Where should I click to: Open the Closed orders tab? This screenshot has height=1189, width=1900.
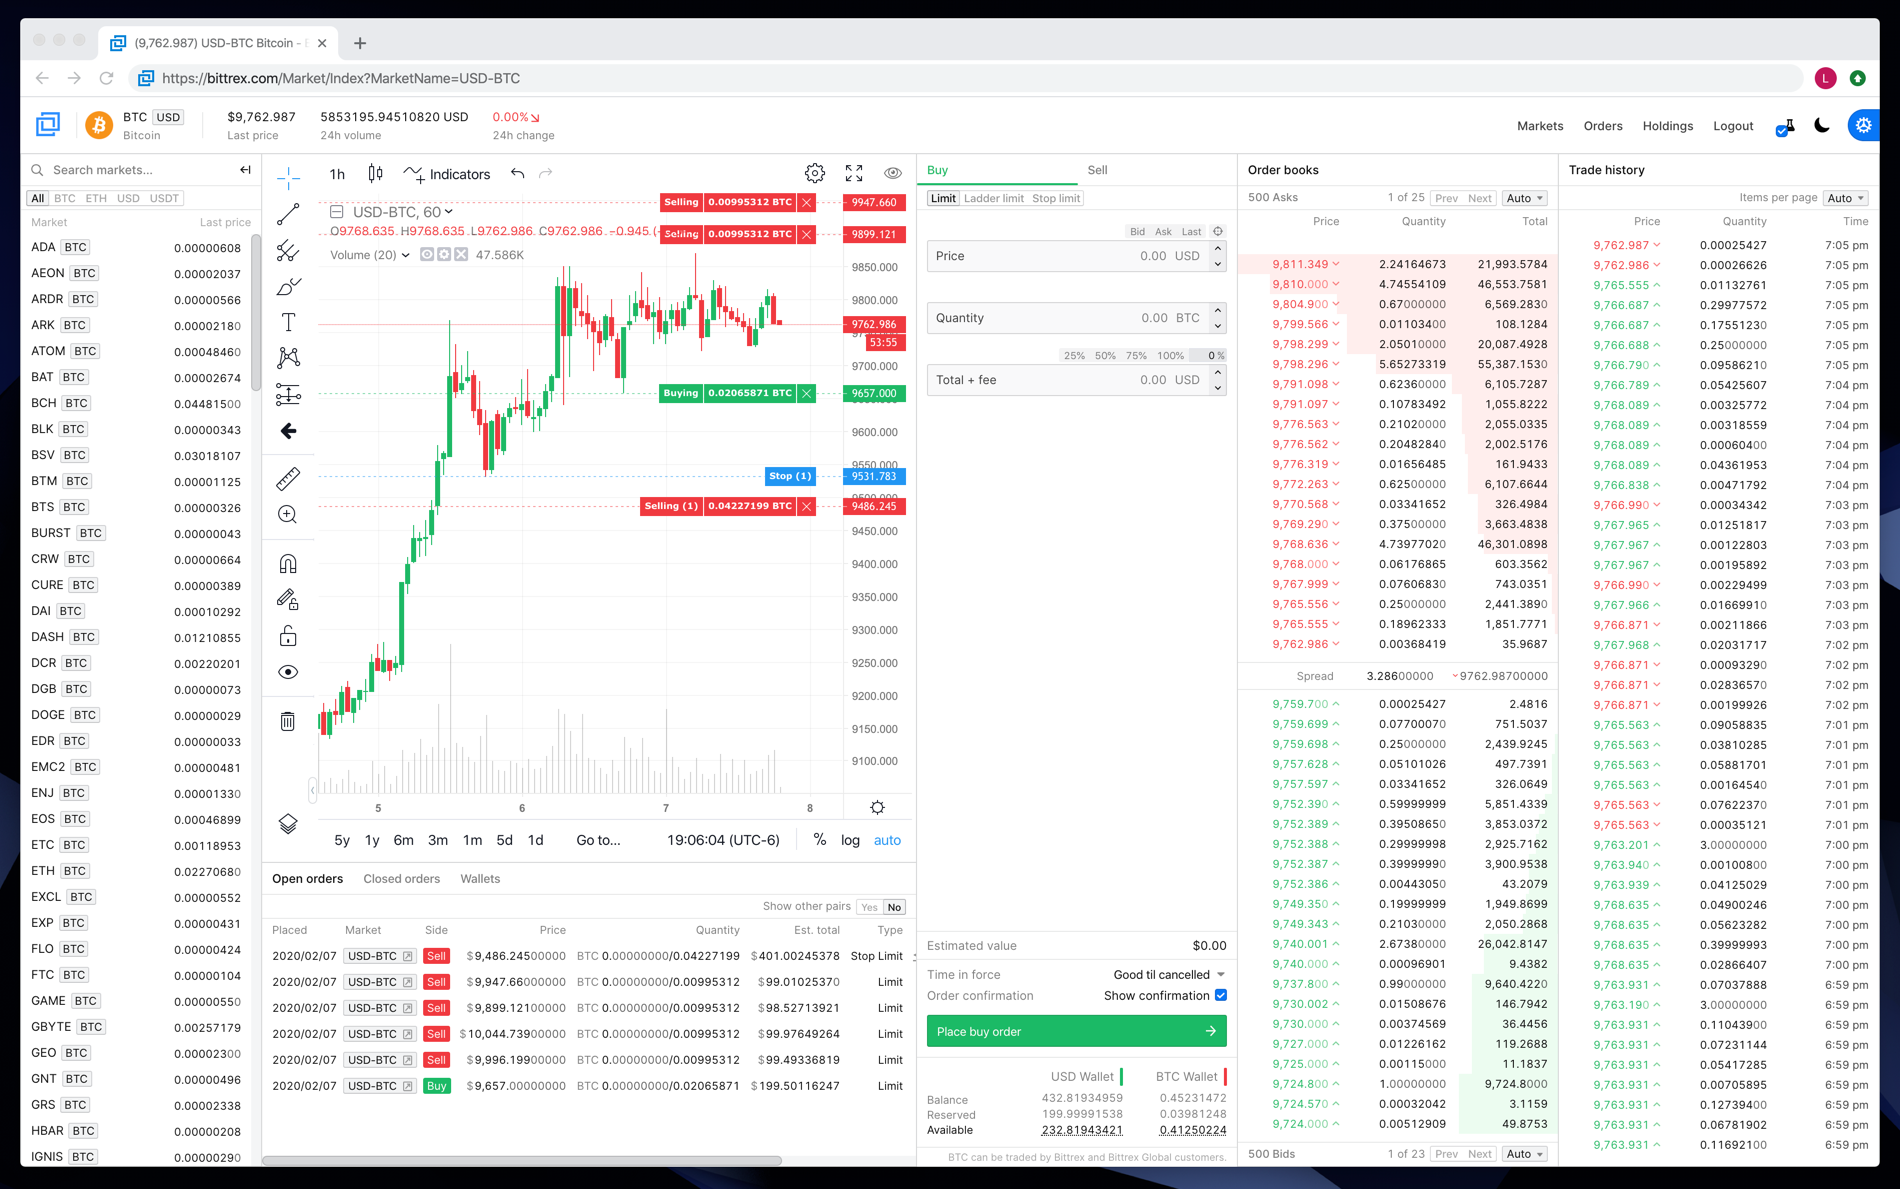tap(401, 879)
